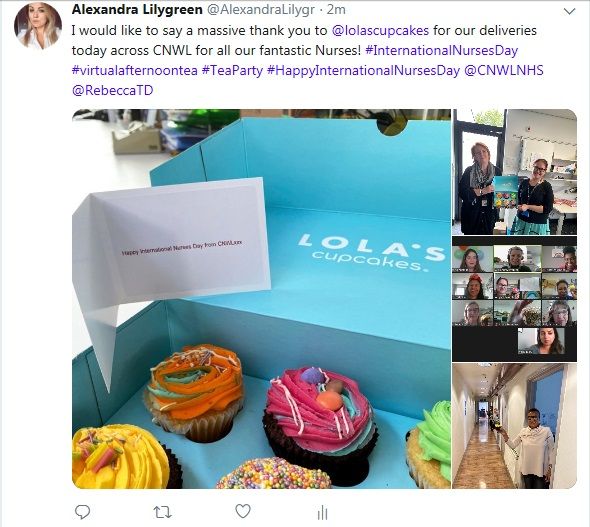Click the reply speech bubble icon
The width and height of the screenshot is (590, 527).
(x=82, y=512)
